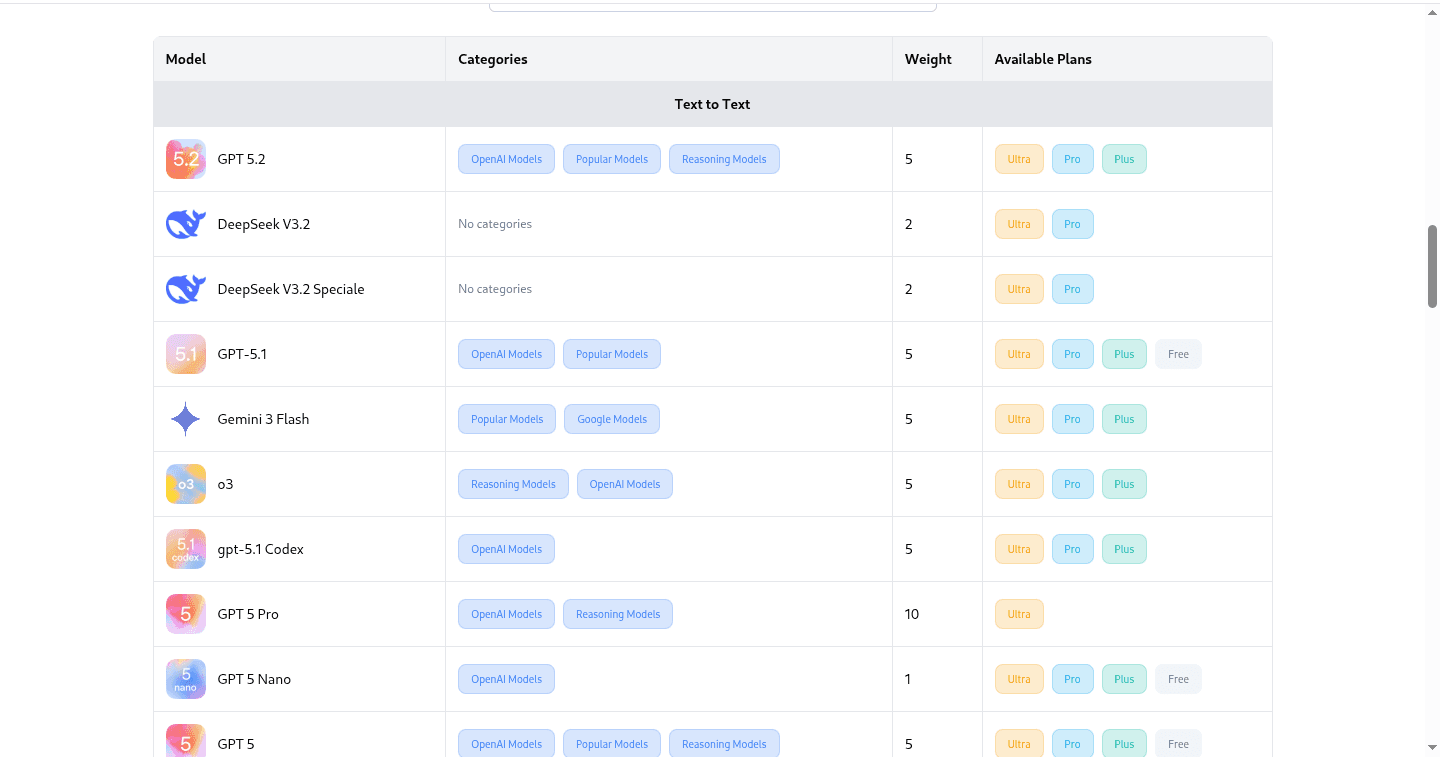Screen dimensions: 1440x757
Task: Click the GPT 5 Nano model name
Action: [x=254, y=679]
